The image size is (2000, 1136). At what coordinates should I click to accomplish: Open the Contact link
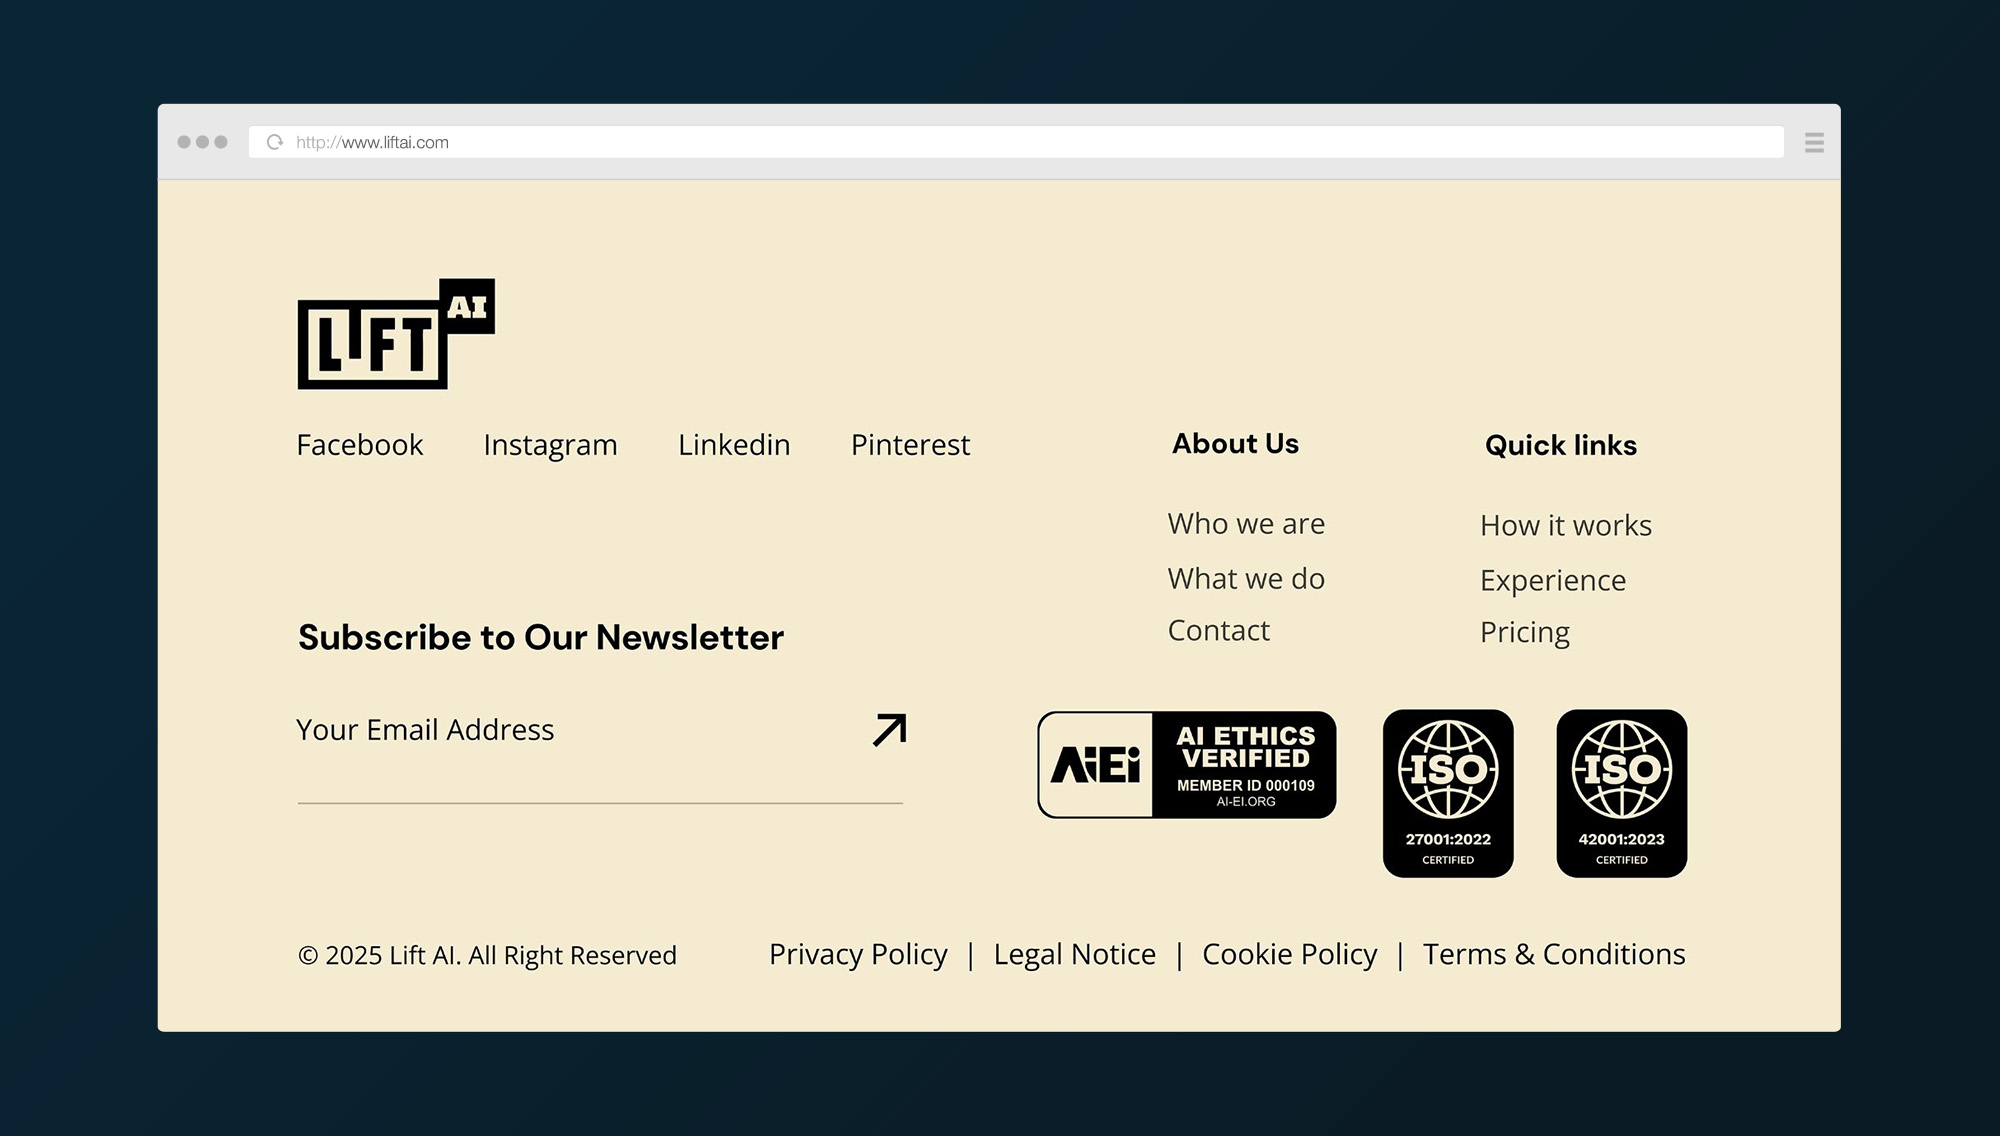(1218, 631)
